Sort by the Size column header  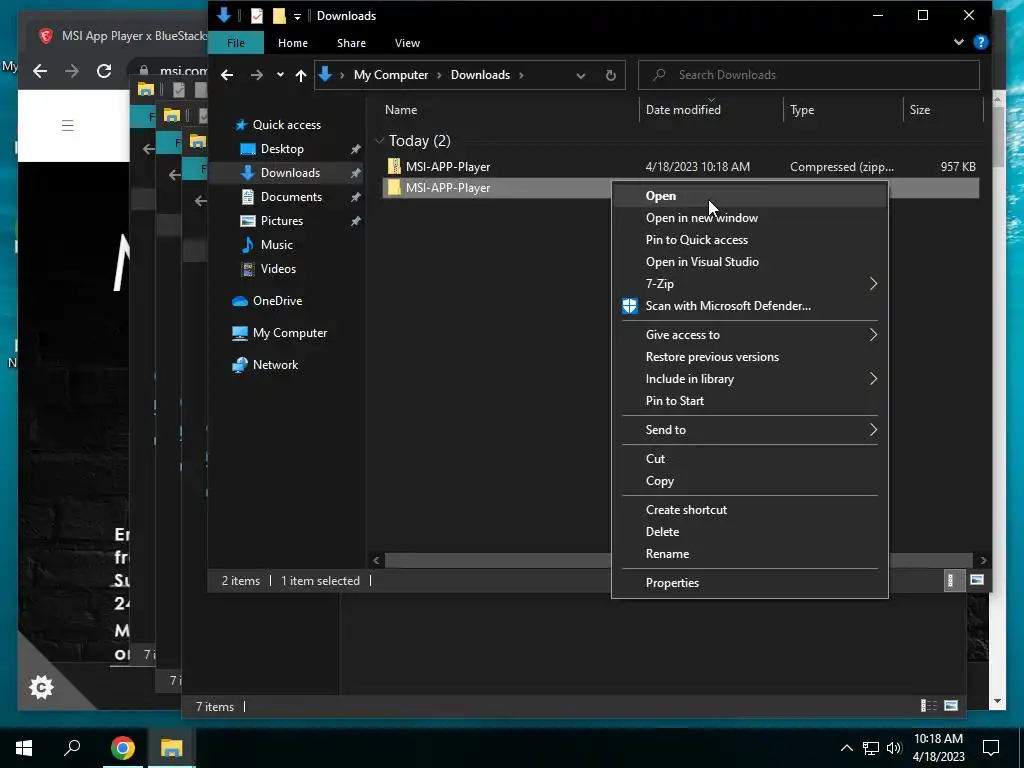[920, 110]
